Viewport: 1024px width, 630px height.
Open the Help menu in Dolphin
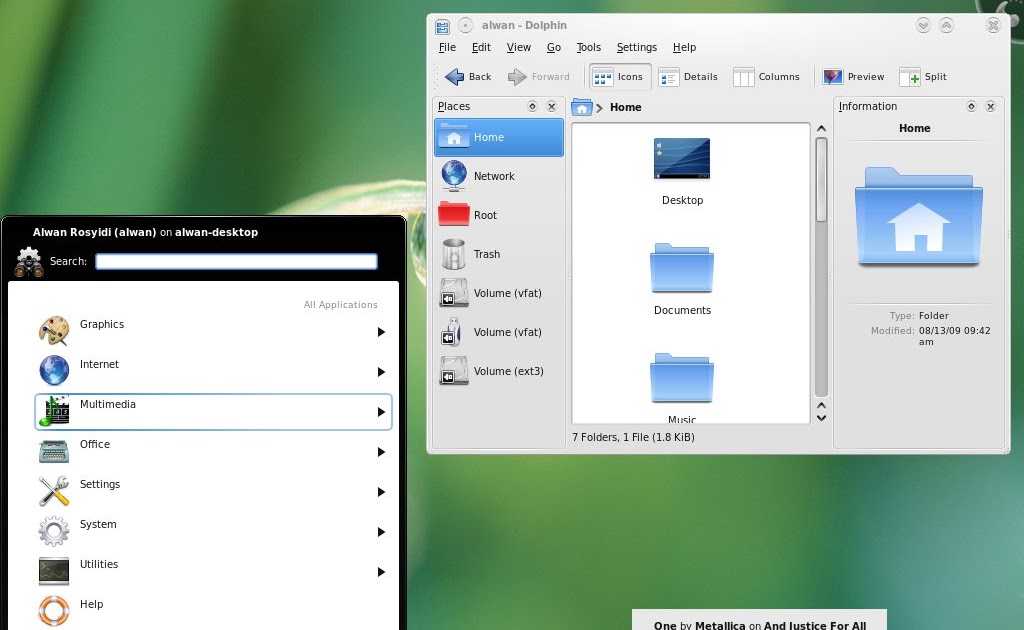[x=684, y=47]
